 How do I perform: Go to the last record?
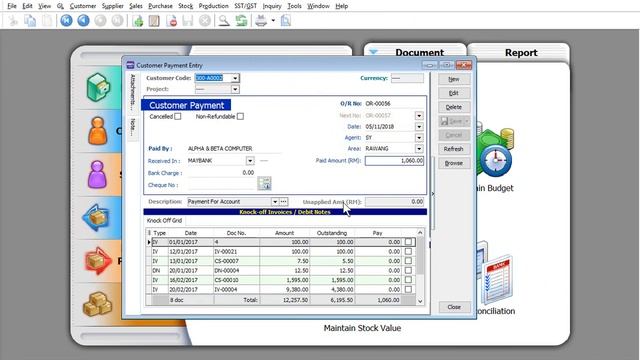pos(118,20)
